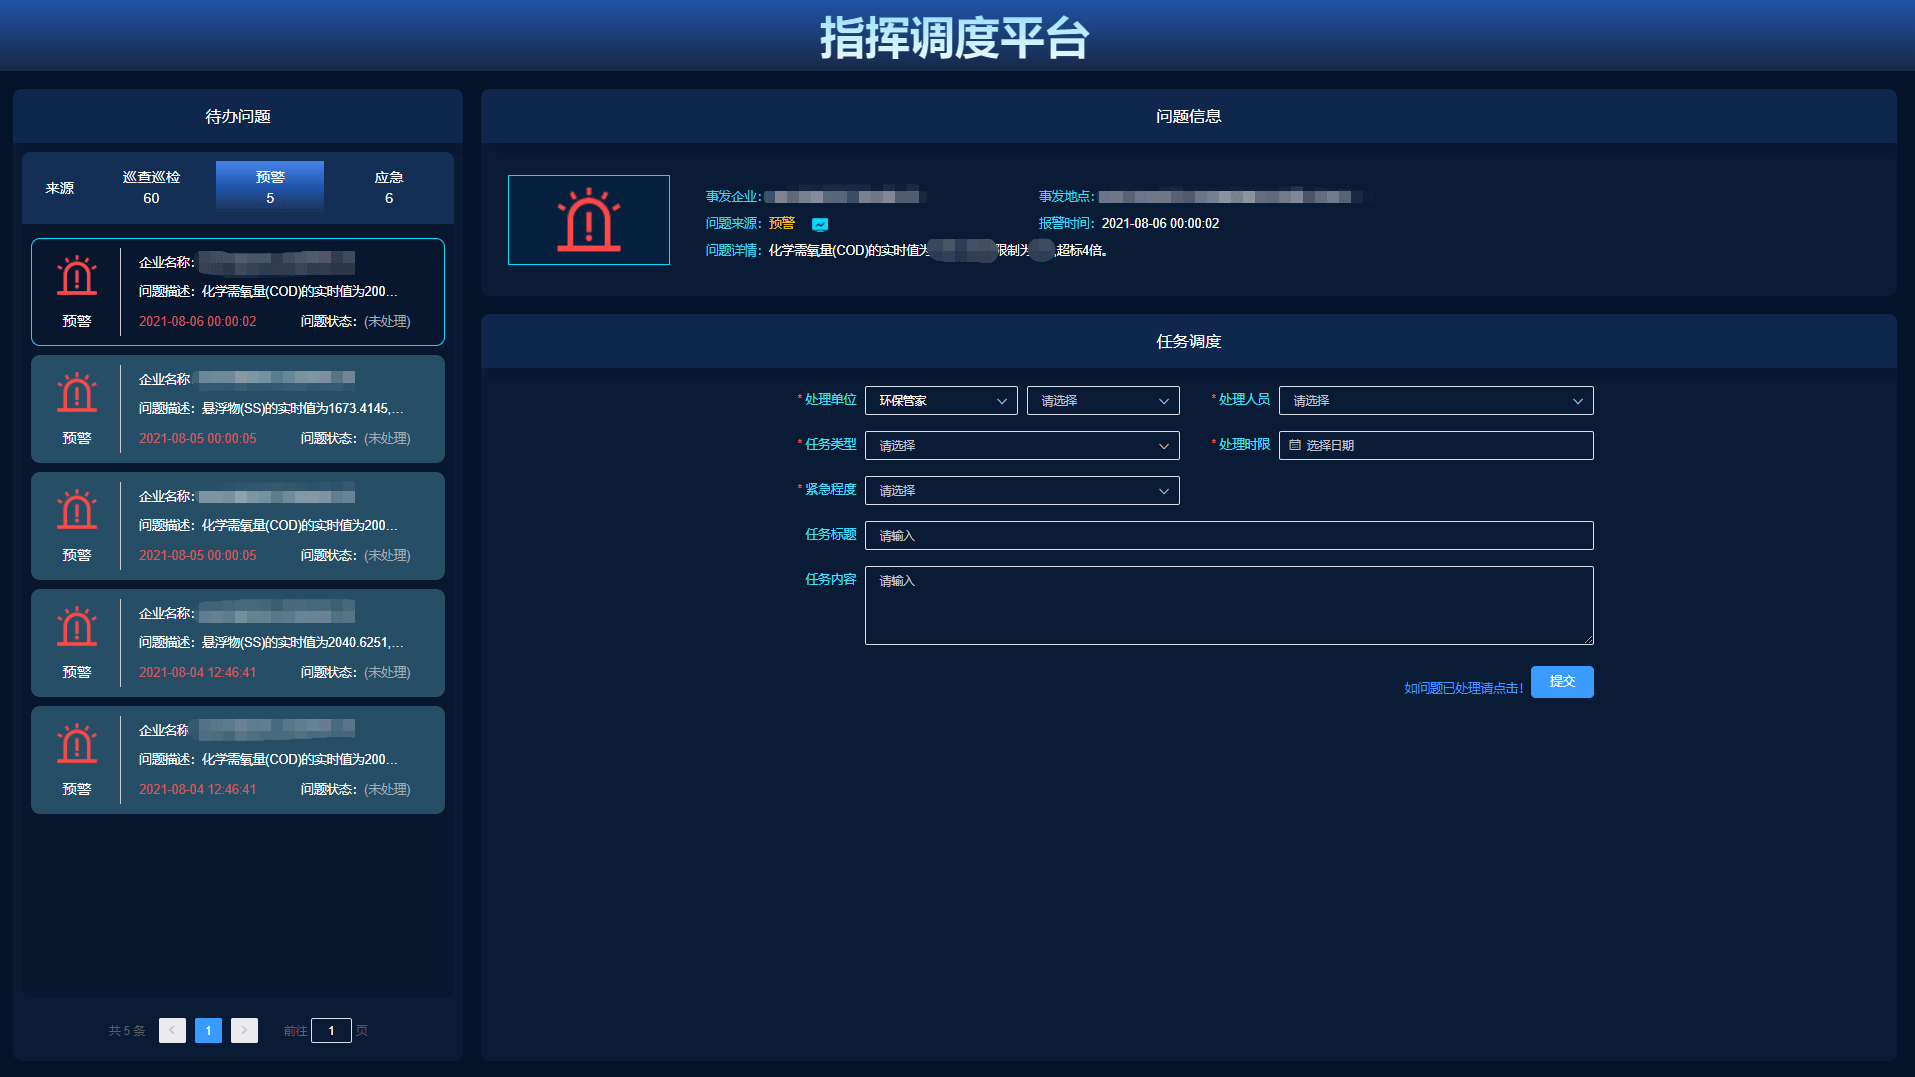The width and height of the screenshot is (1915, 1077).
Task: Click the 前往 page number input
Action: click(331, 1030)
